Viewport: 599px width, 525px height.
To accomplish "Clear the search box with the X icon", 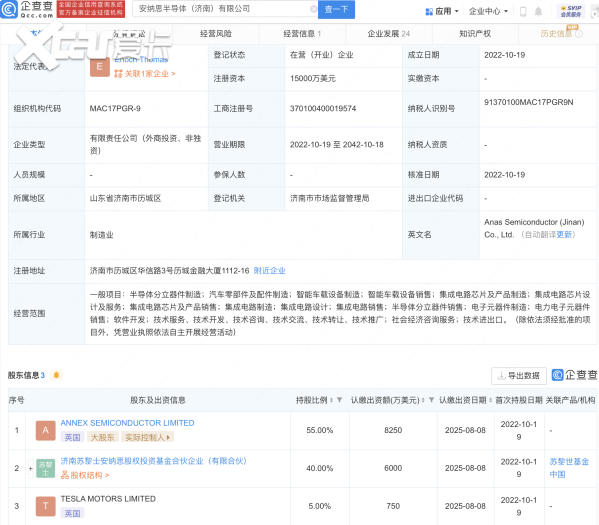I will click(313, 9).
